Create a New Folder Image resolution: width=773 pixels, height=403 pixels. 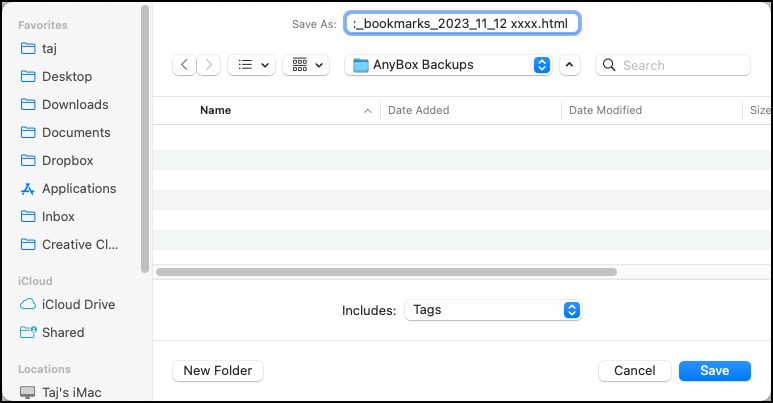tap(218, 370)
